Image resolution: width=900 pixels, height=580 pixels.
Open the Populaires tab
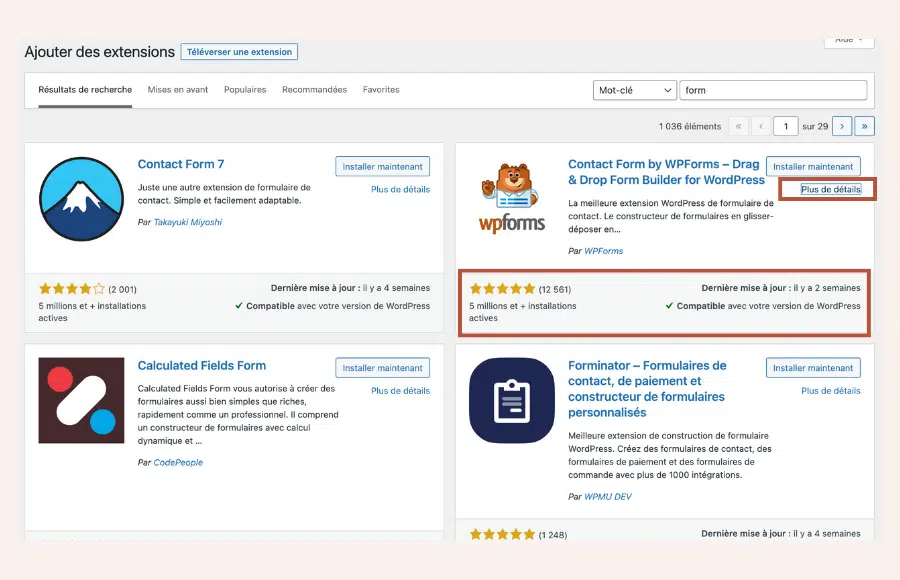pos(245,90)
